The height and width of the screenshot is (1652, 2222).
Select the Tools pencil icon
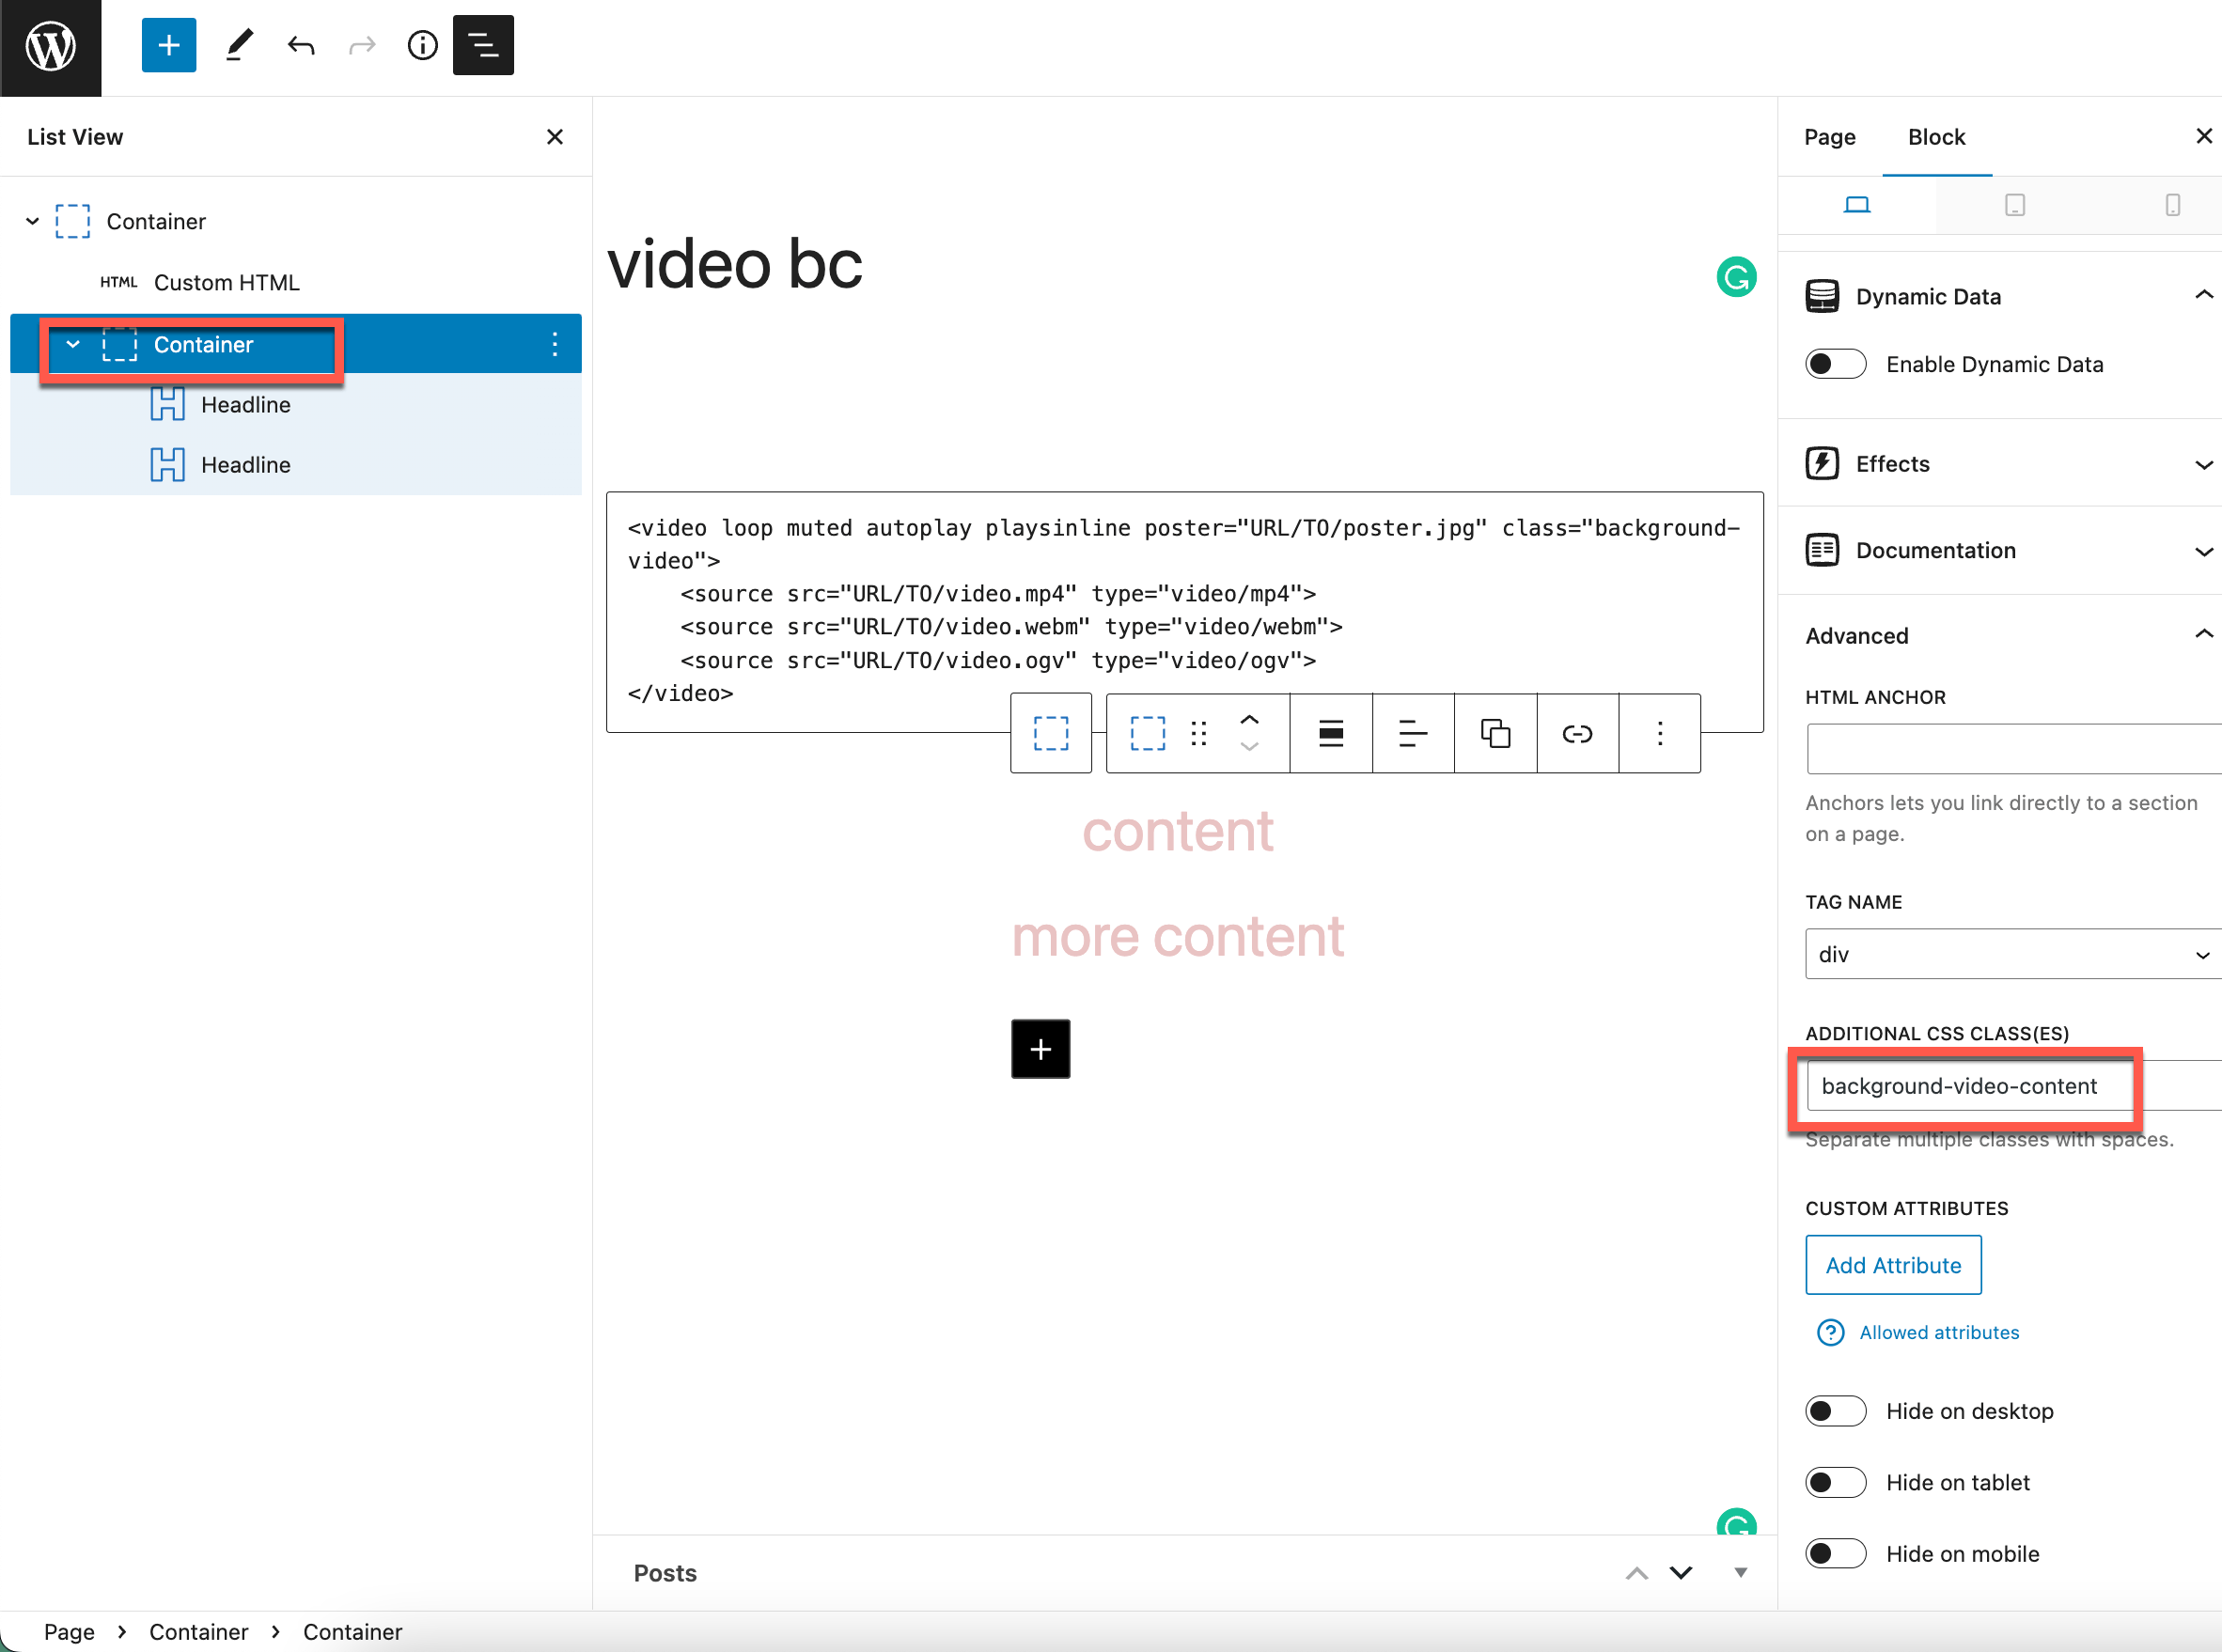coord(239,45)
